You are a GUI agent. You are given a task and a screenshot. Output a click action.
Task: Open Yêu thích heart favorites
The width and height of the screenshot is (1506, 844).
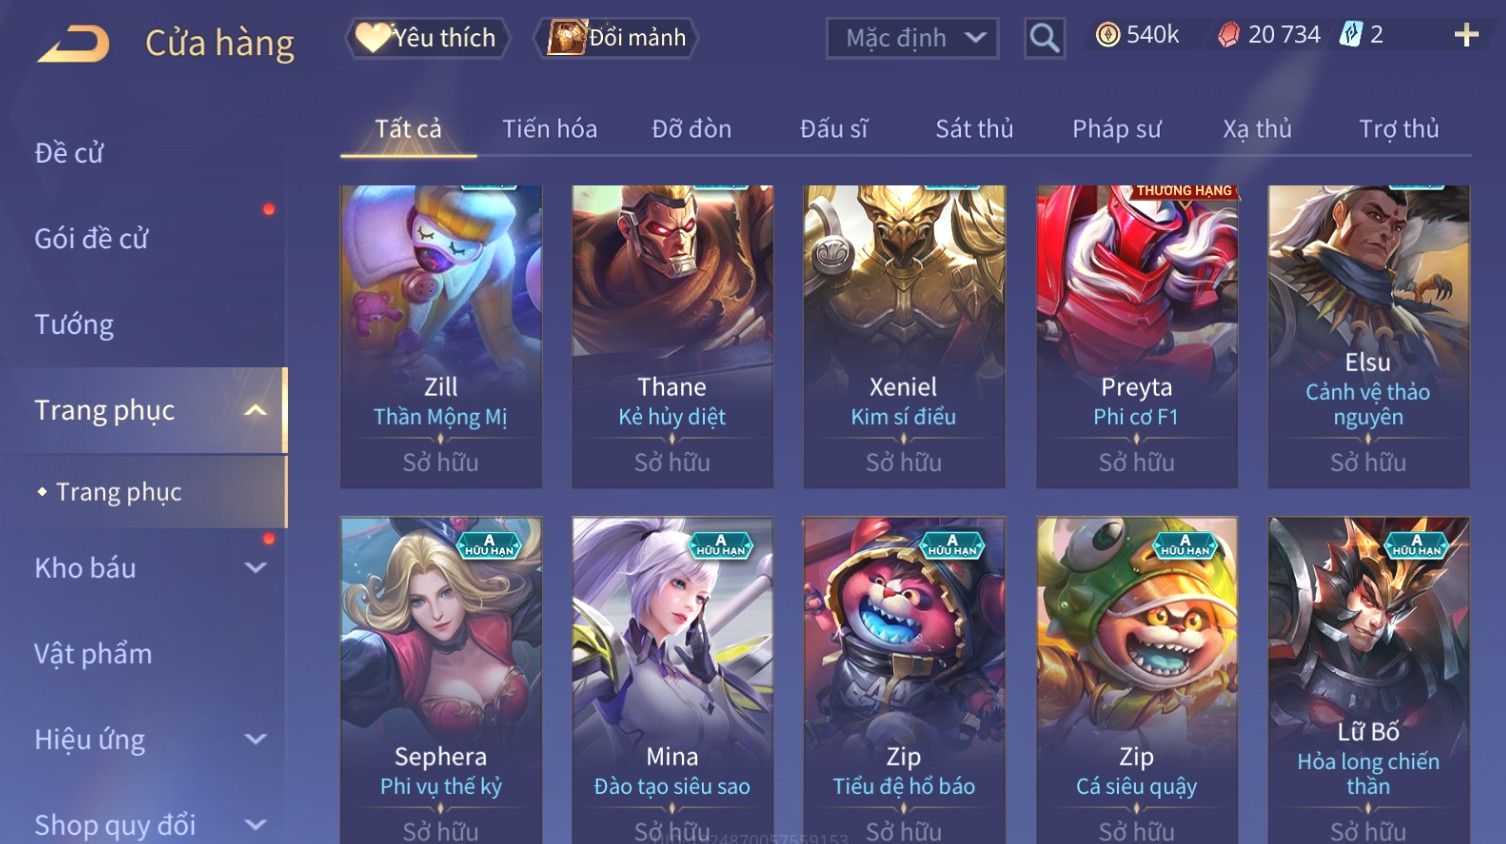pos(427,38)
